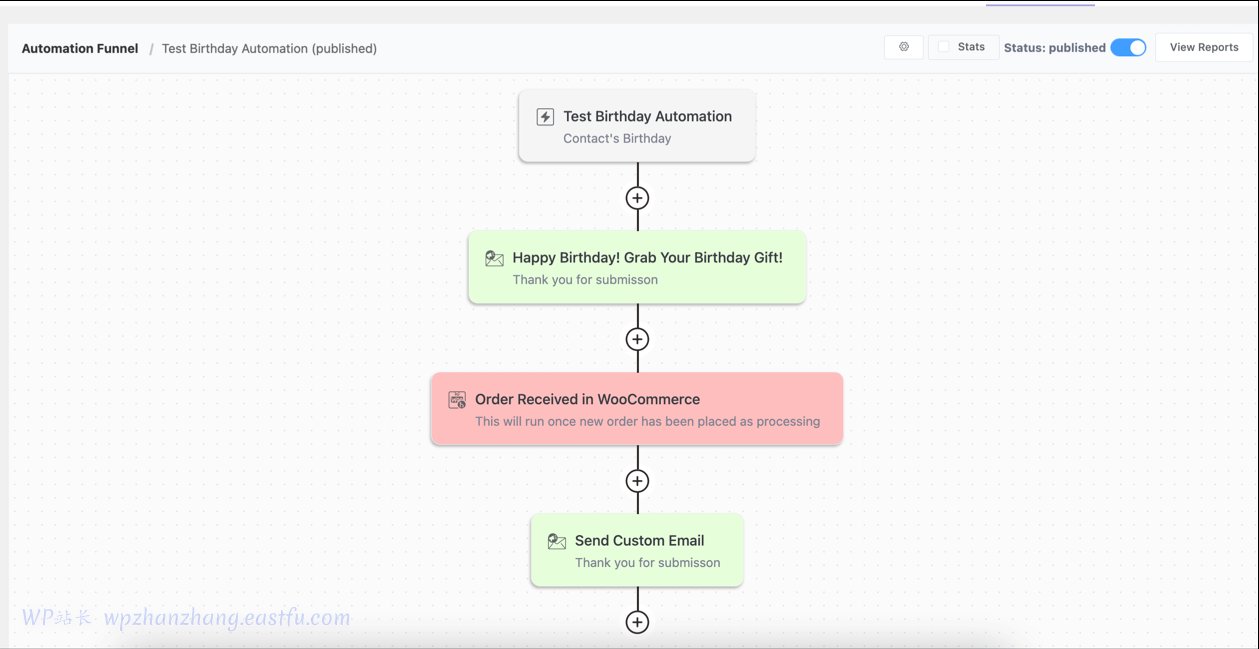Add step below Happy Birthday email block

coord(637,339)
